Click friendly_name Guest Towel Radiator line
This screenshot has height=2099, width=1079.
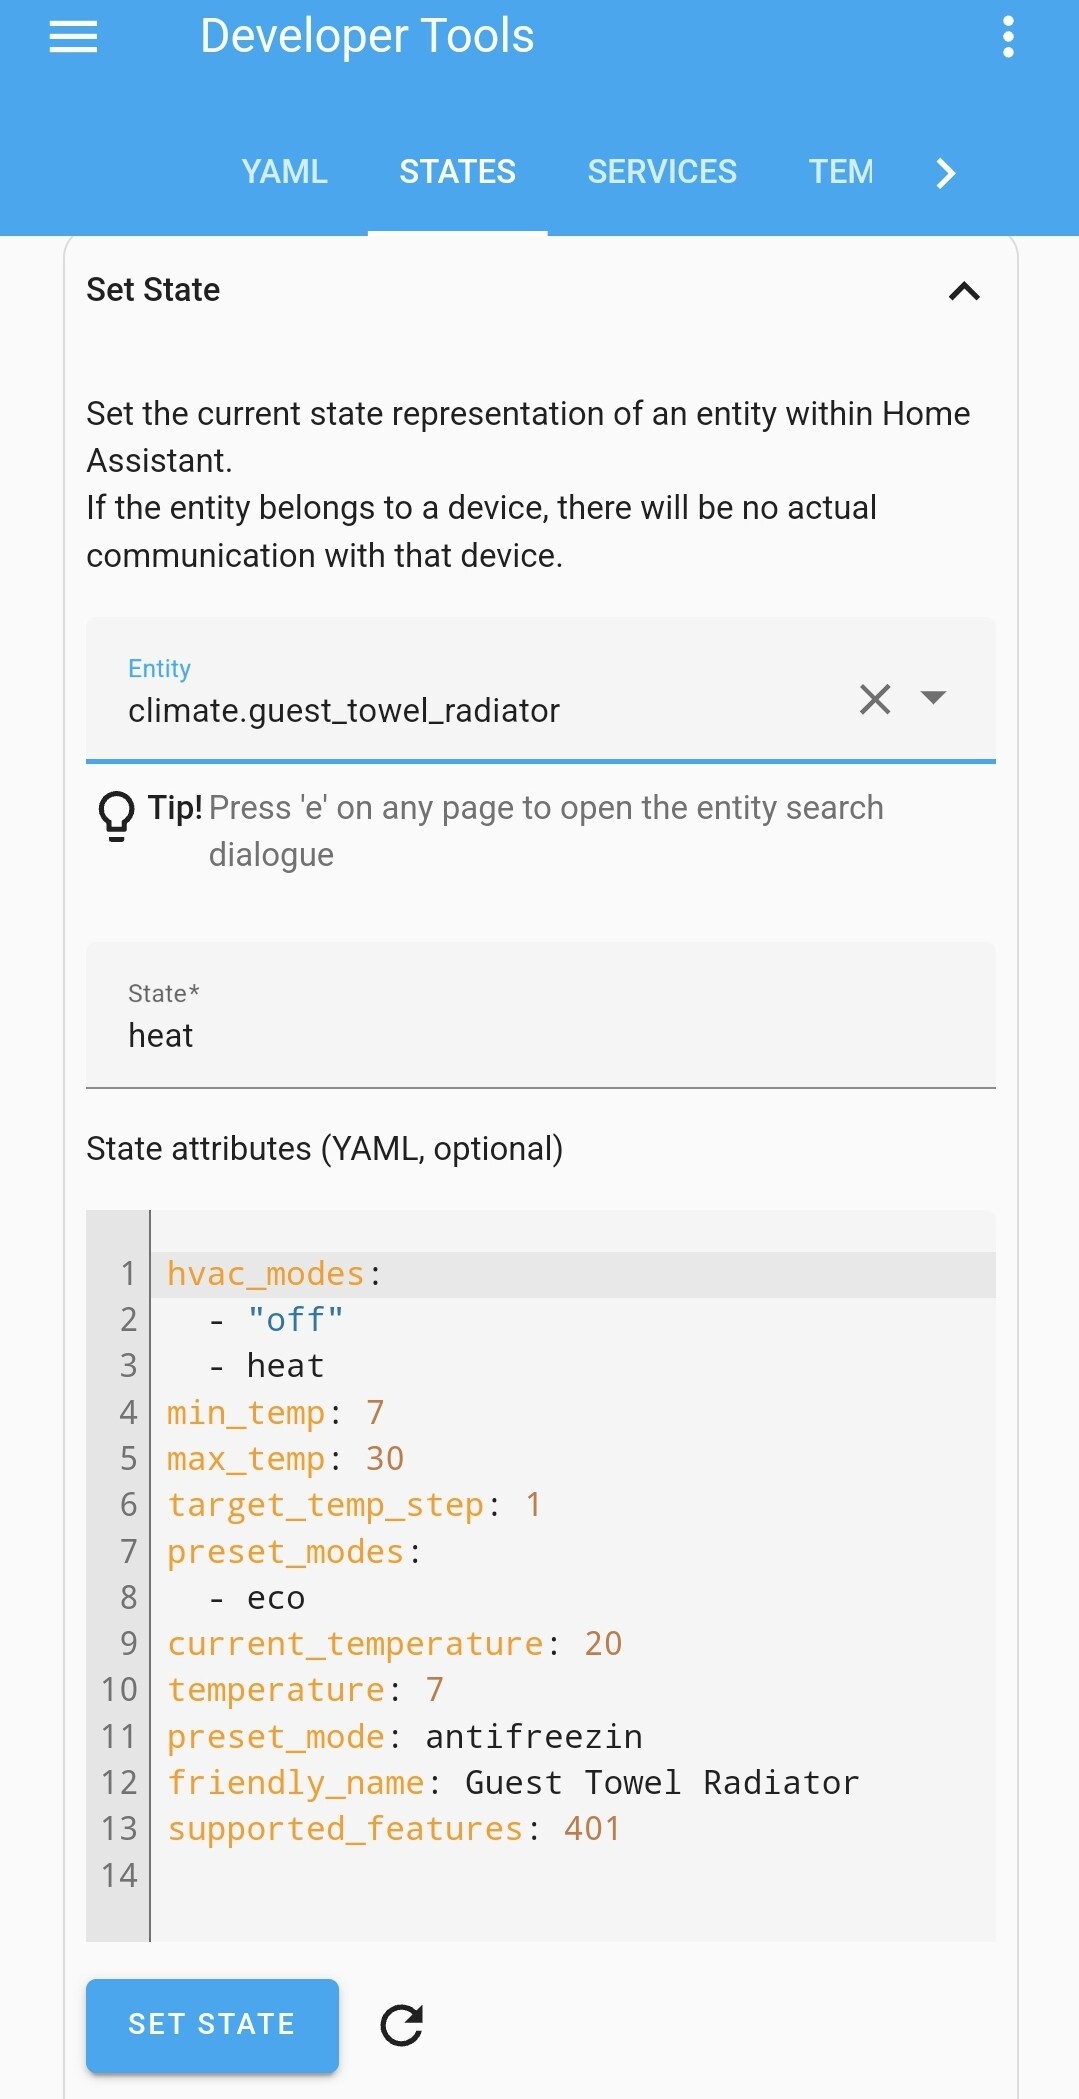tap(513, 1783)
